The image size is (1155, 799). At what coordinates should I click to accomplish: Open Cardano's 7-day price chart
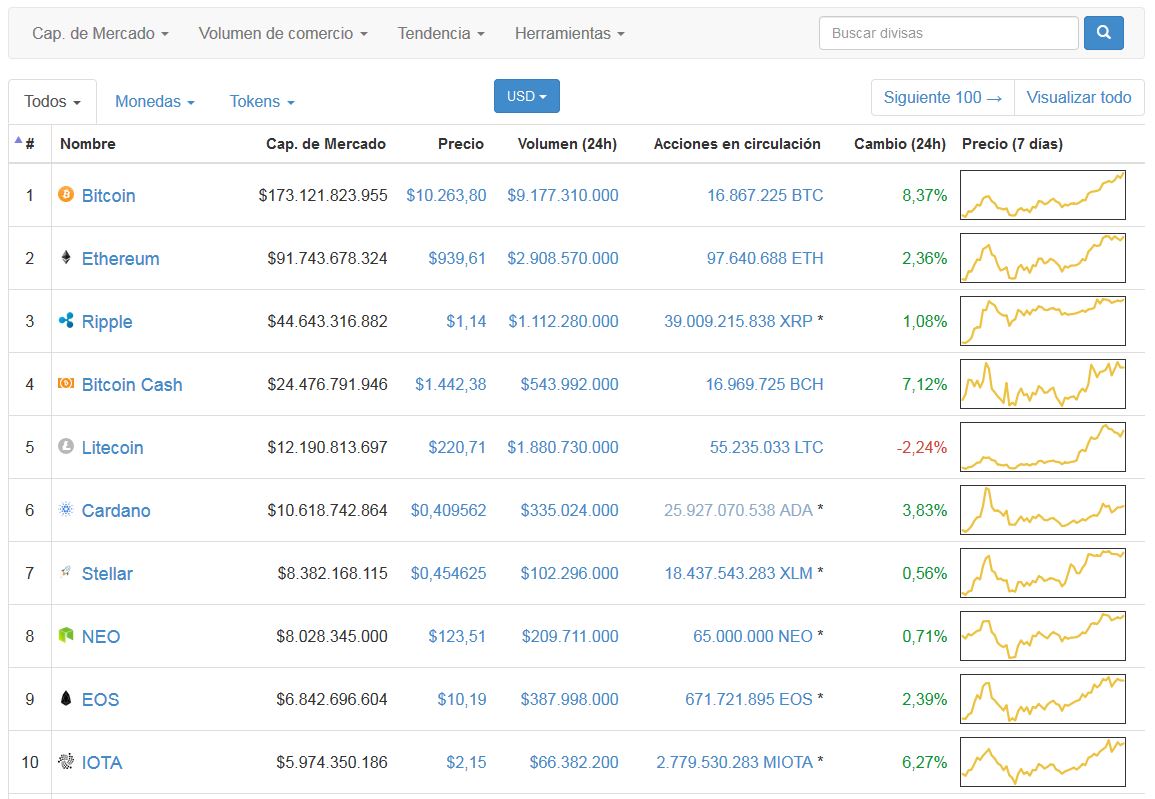(x=1043, y=510)
